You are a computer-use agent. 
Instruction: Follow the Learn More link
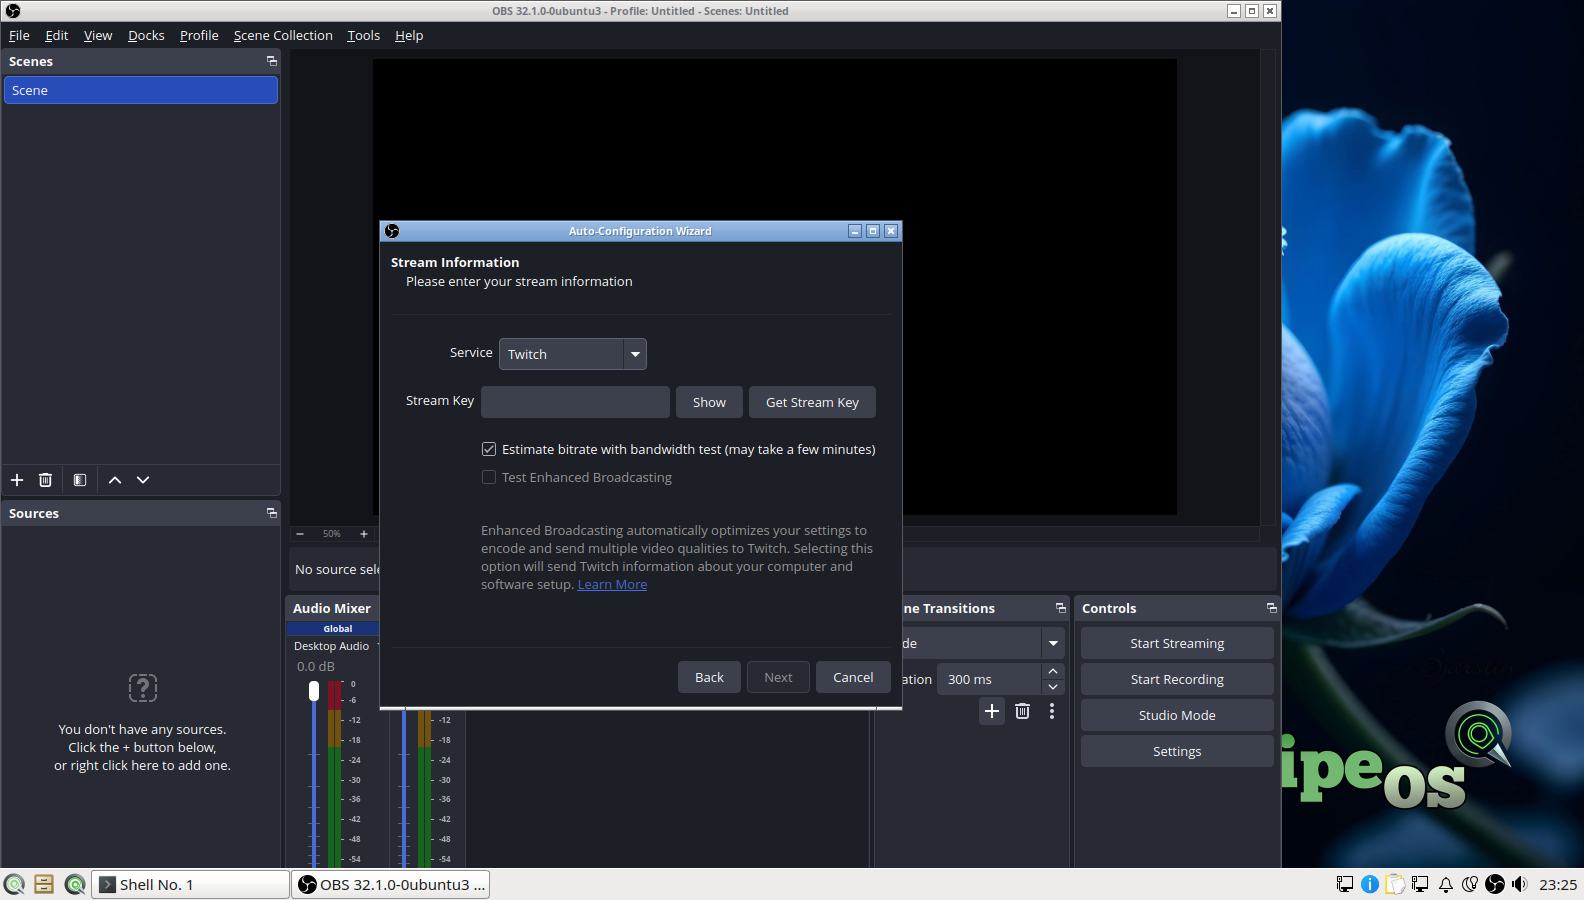coord(612,584)
